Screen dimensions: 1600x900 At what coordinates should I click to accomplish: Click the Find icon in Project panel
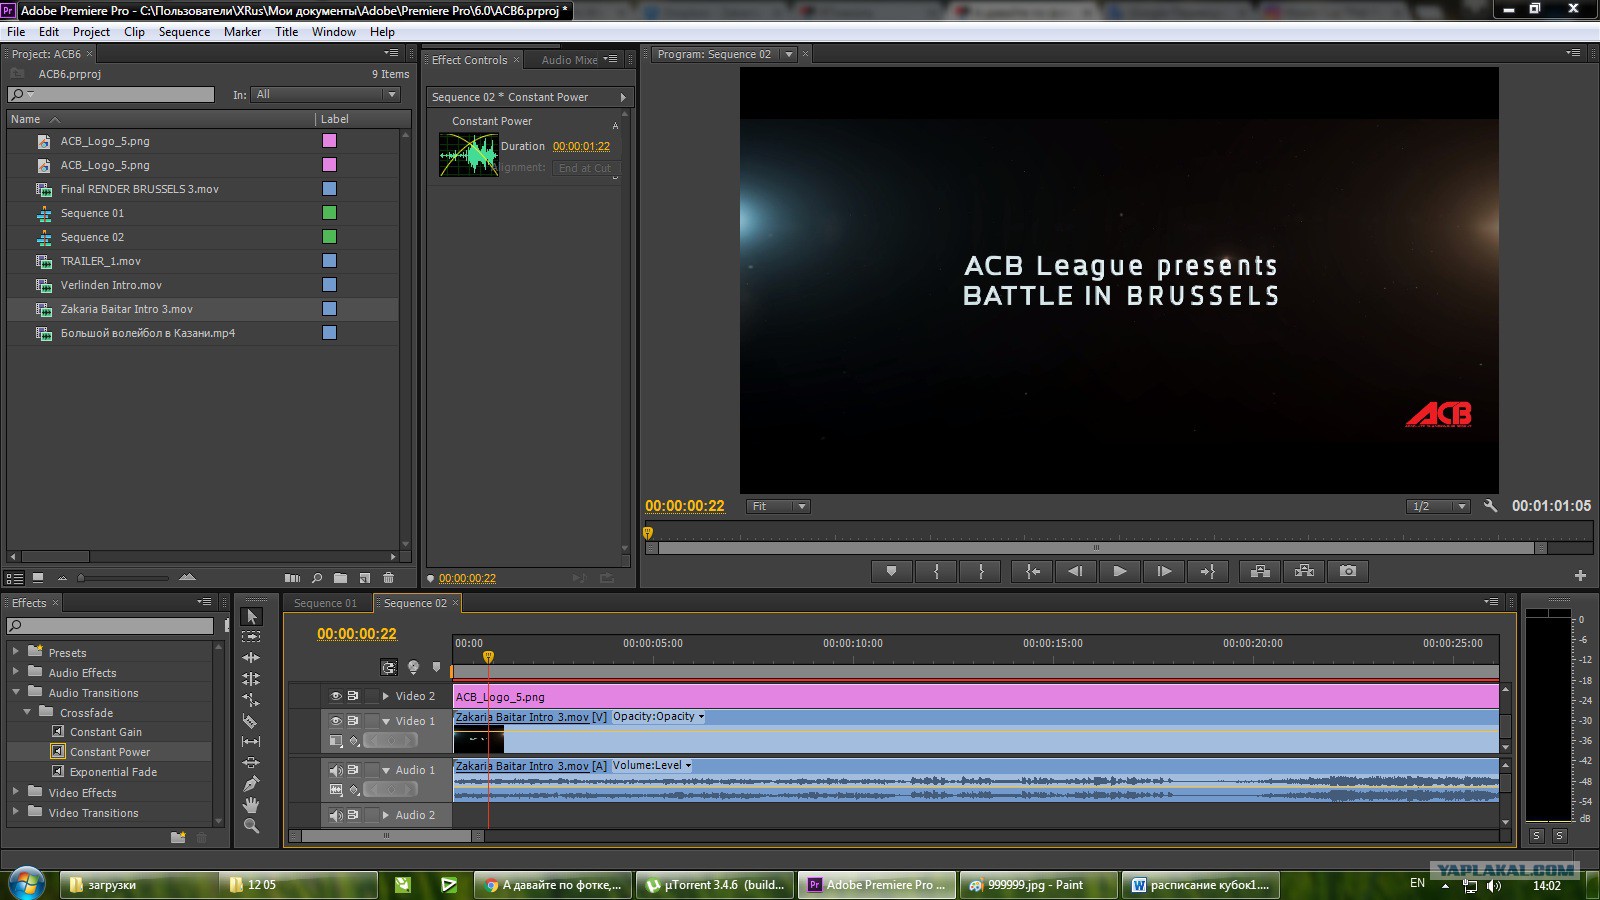pyautogui.click(x=317, y=578)
